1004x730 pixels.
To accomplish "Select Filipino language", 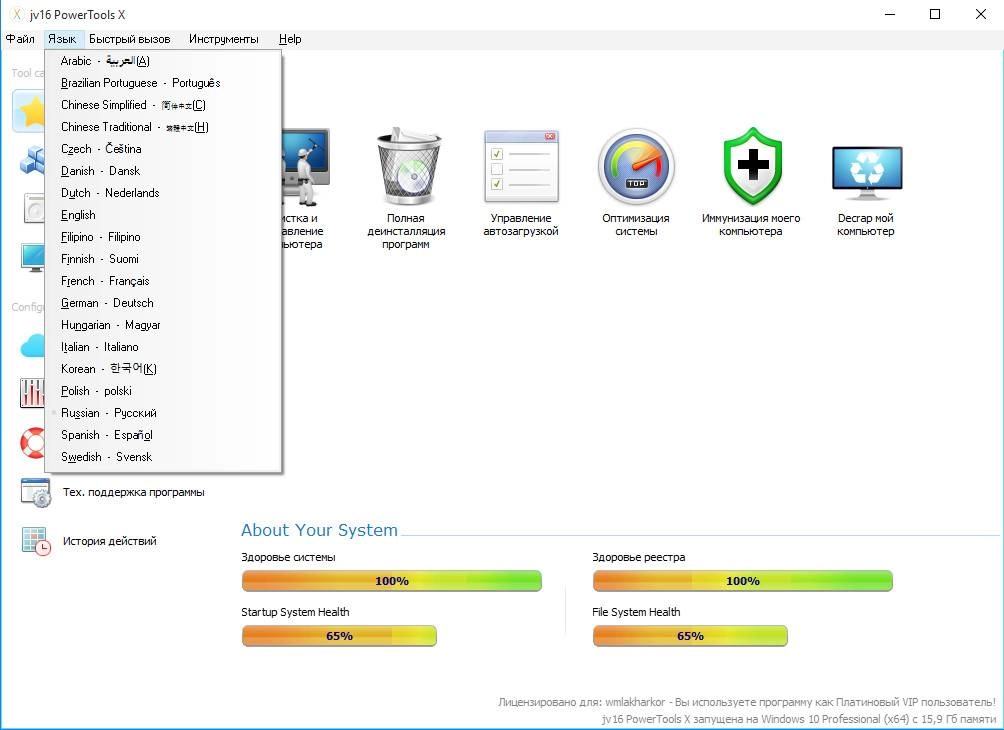I will (x=163, y=237).
